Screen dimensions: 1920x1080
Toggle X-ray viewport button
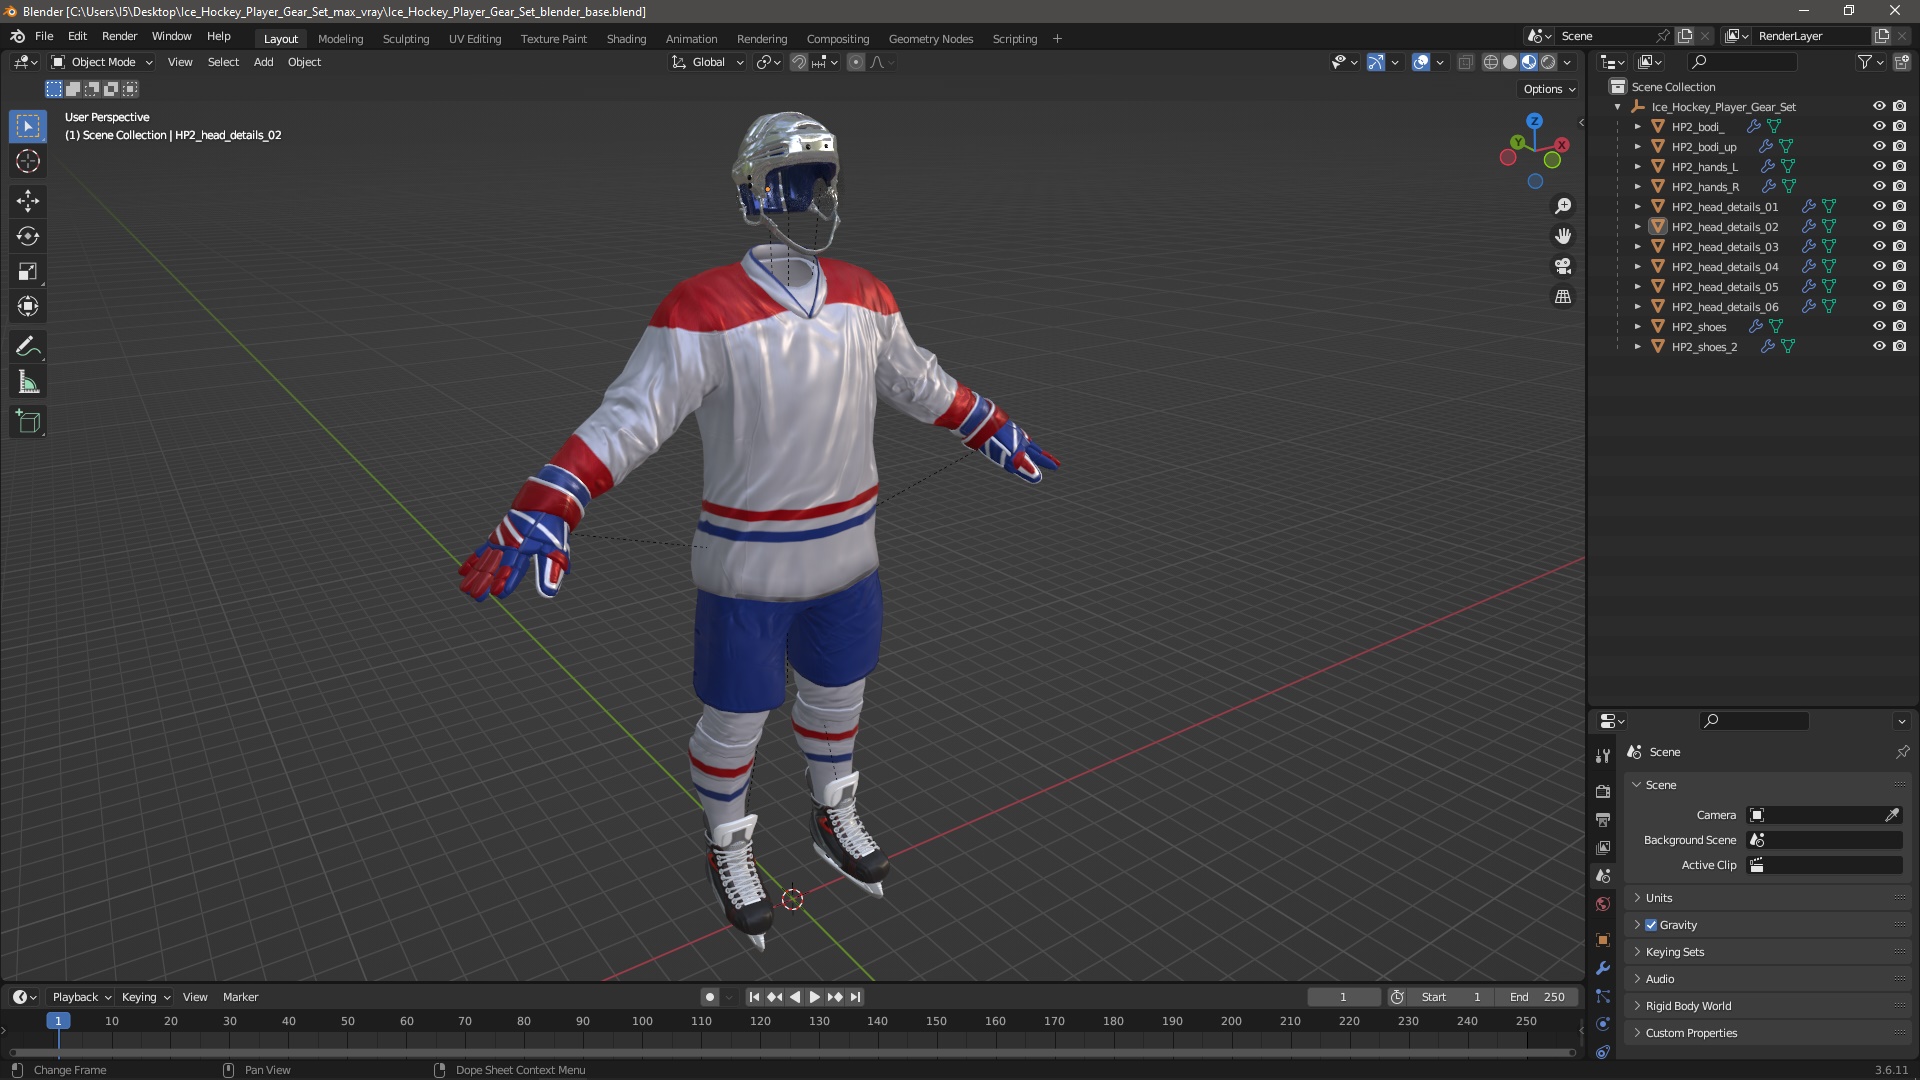pyautogui.click(x=1465, y=62)
